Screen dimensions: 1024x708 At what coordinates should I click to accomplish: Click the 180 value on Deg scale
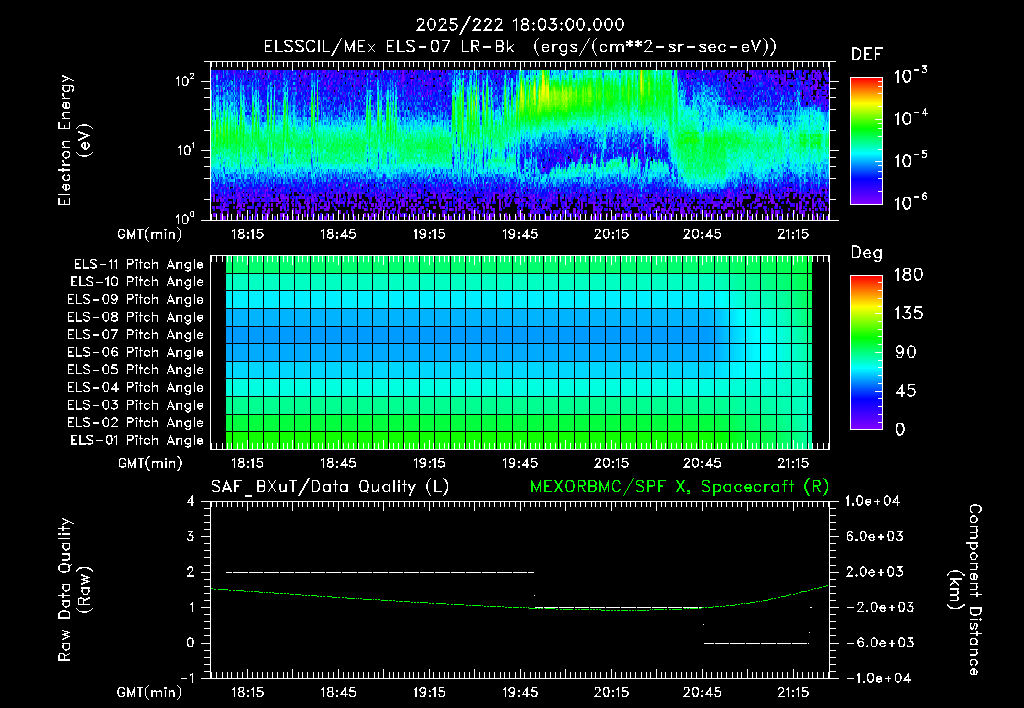click(x=908, y=274)
